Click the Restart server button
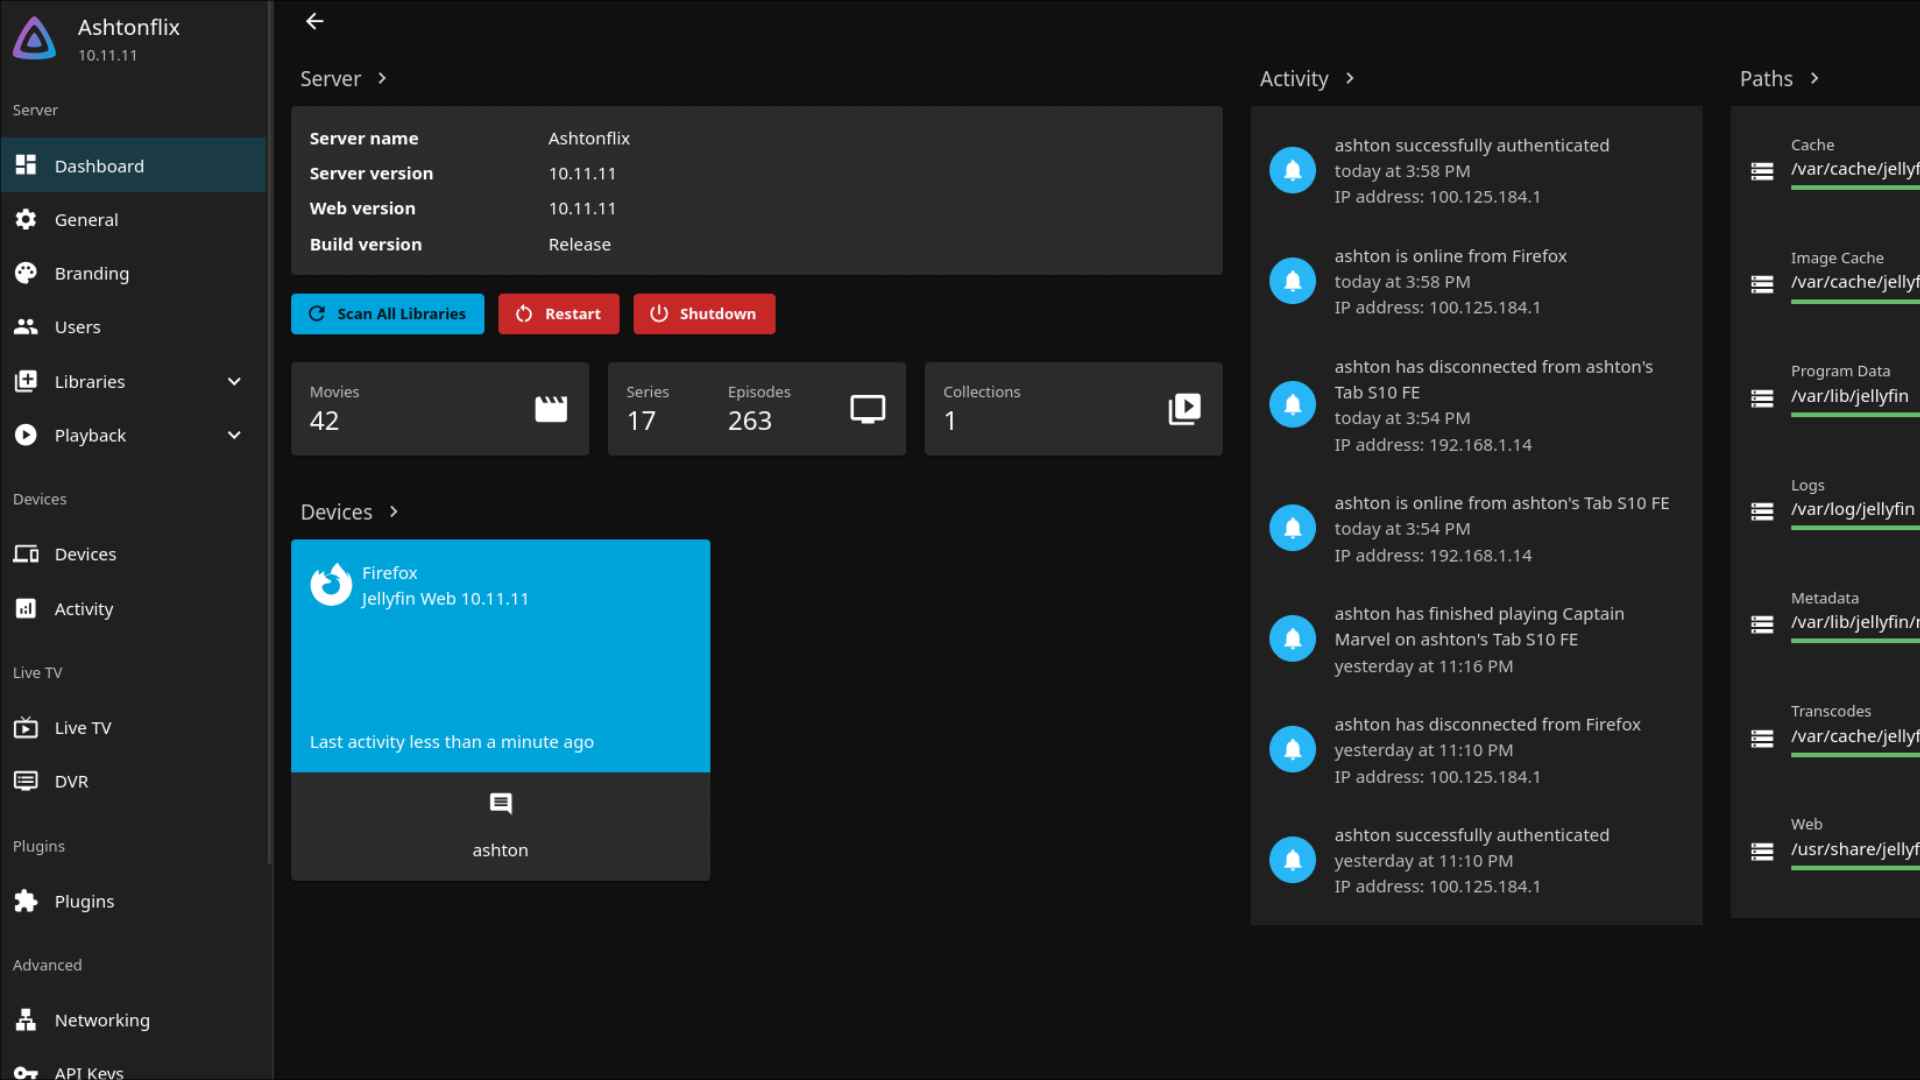The image size is (1920, 1080). (558, 314)
